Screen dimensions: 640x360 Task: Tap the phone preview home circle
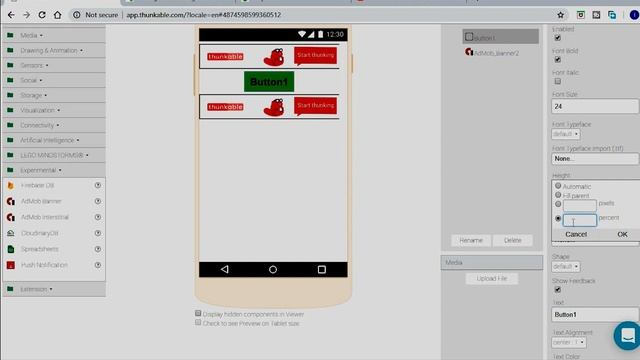[x=273, y=269]
